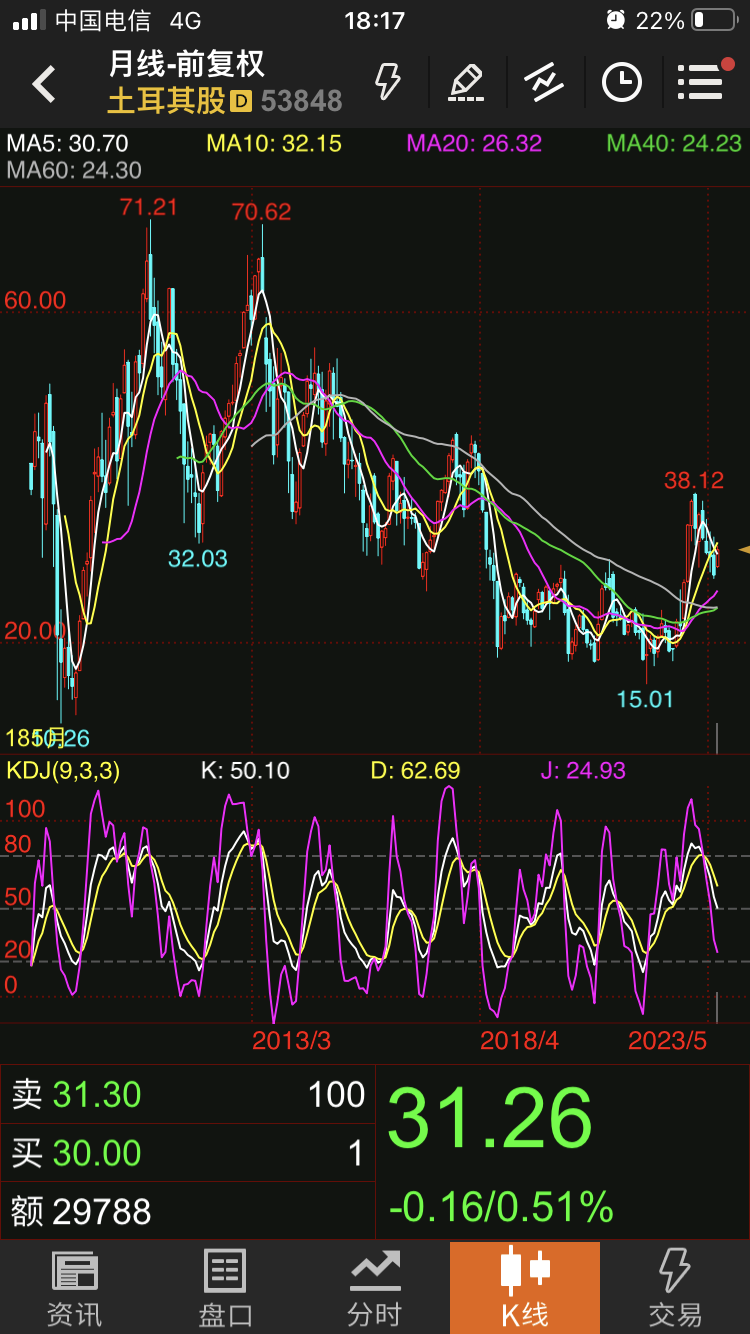Tap the 月线-前复权 period title
Image resolution: width=750 pixels, height=1334 pixels.
tap(187, 64)
